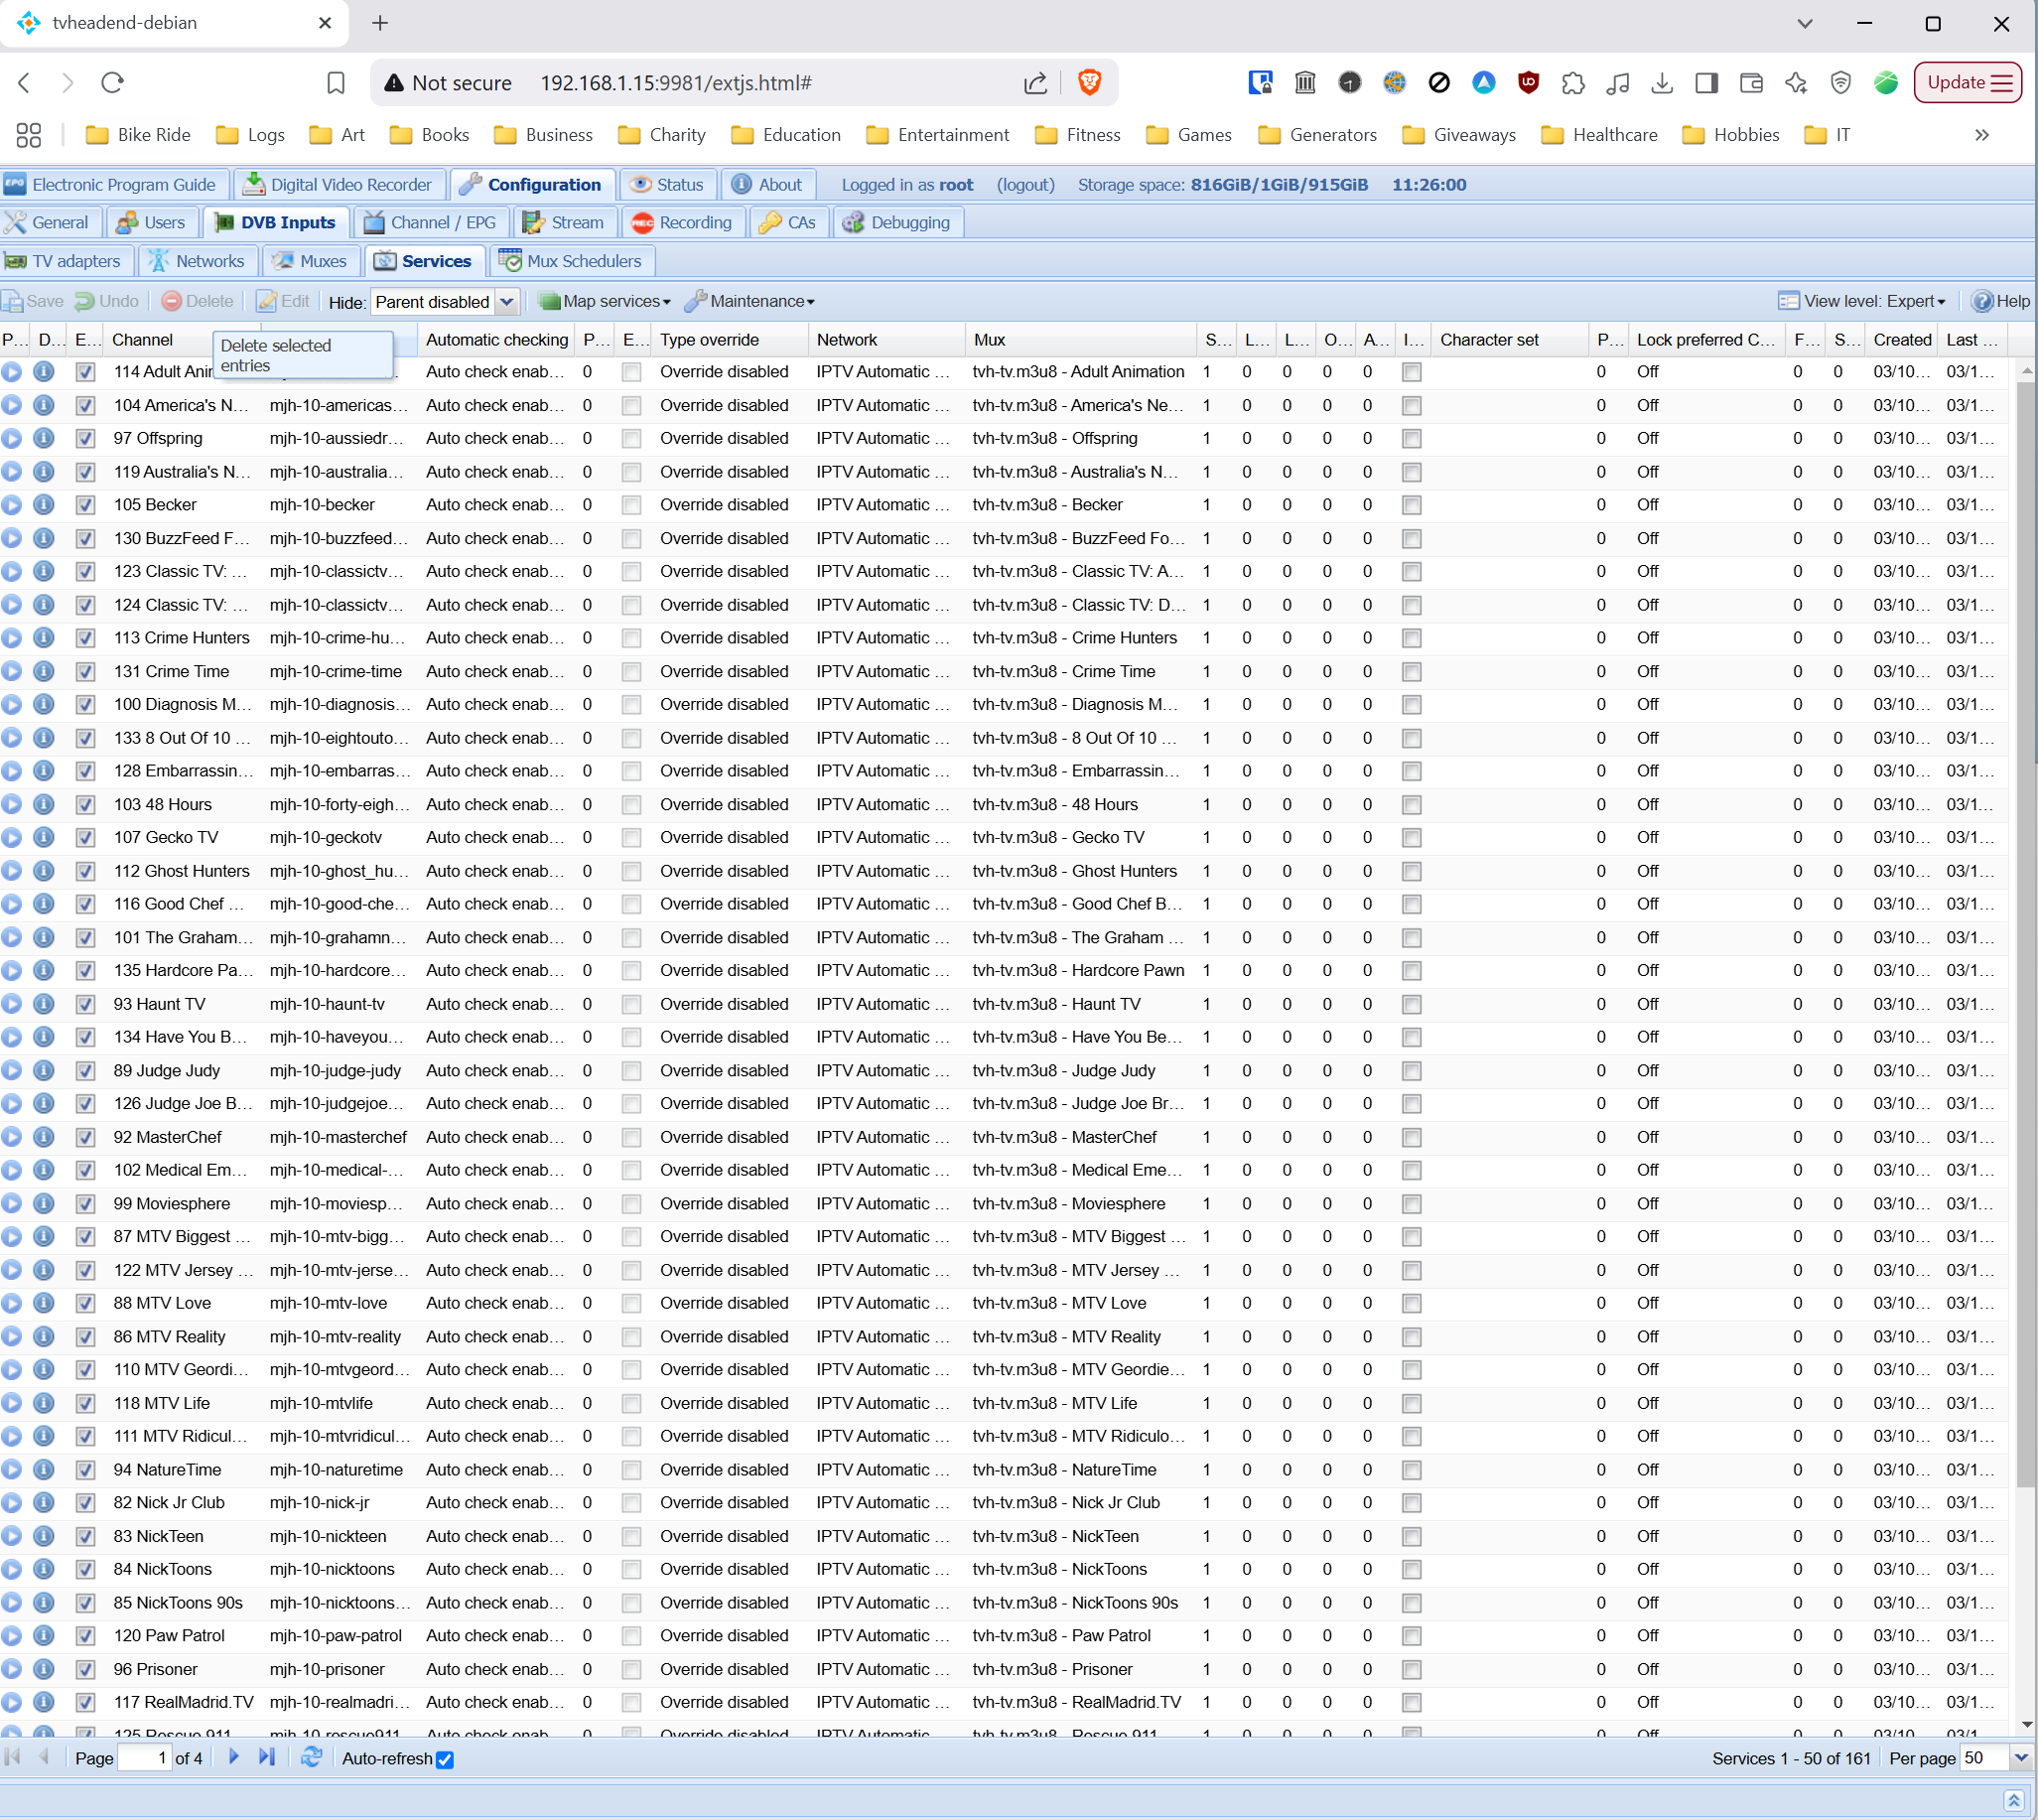Image resolution: width=2038 pixels, height=1820 pixels.
Task: Toggle browser sidebar panel icon
Action: (1707, 82)
